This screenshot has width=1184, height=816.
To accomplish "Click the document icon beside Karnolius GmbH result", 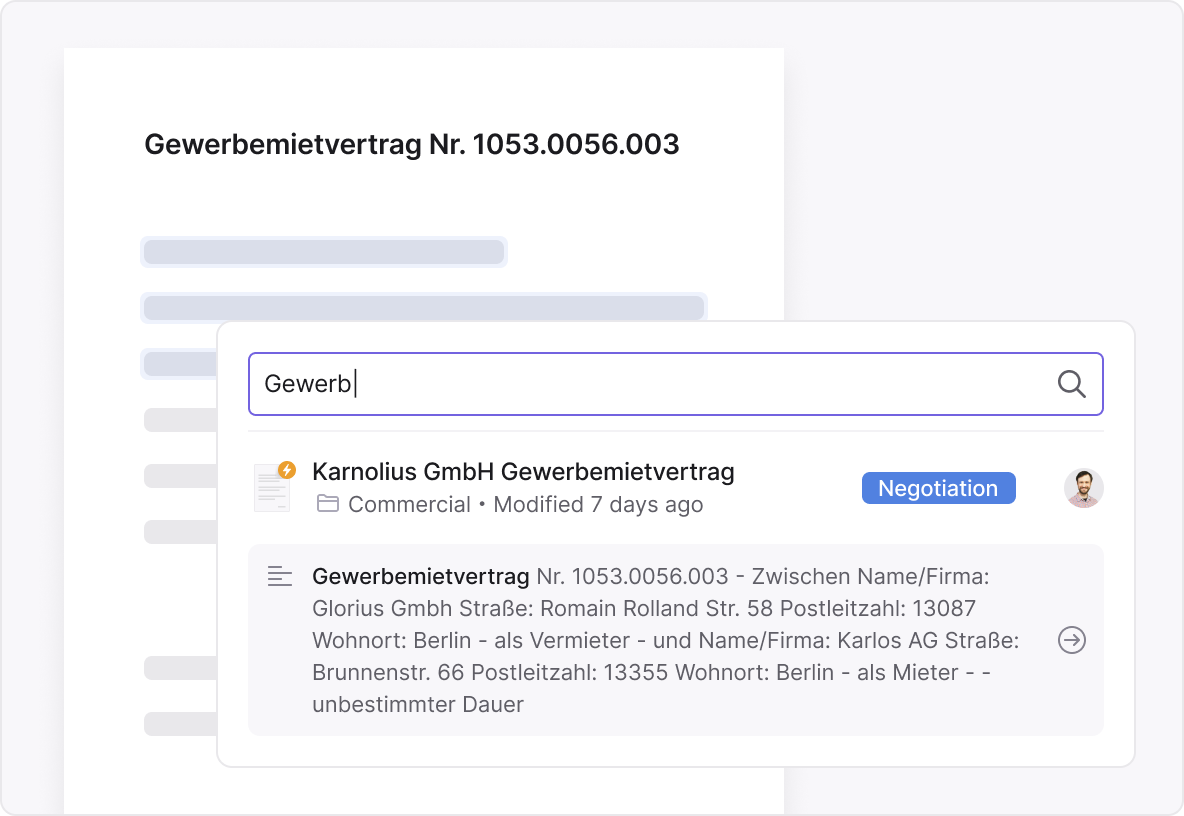I will [x=271, y=489].
